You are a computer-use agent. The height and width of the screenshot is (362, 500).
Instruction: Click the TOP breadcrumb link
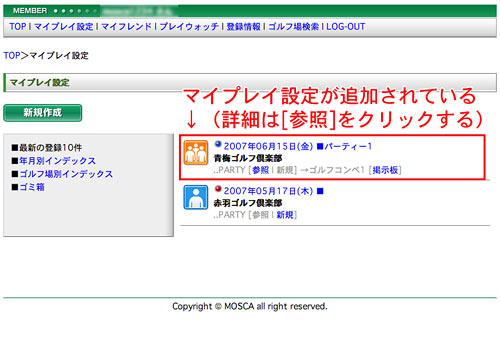(x=12, y=55)
